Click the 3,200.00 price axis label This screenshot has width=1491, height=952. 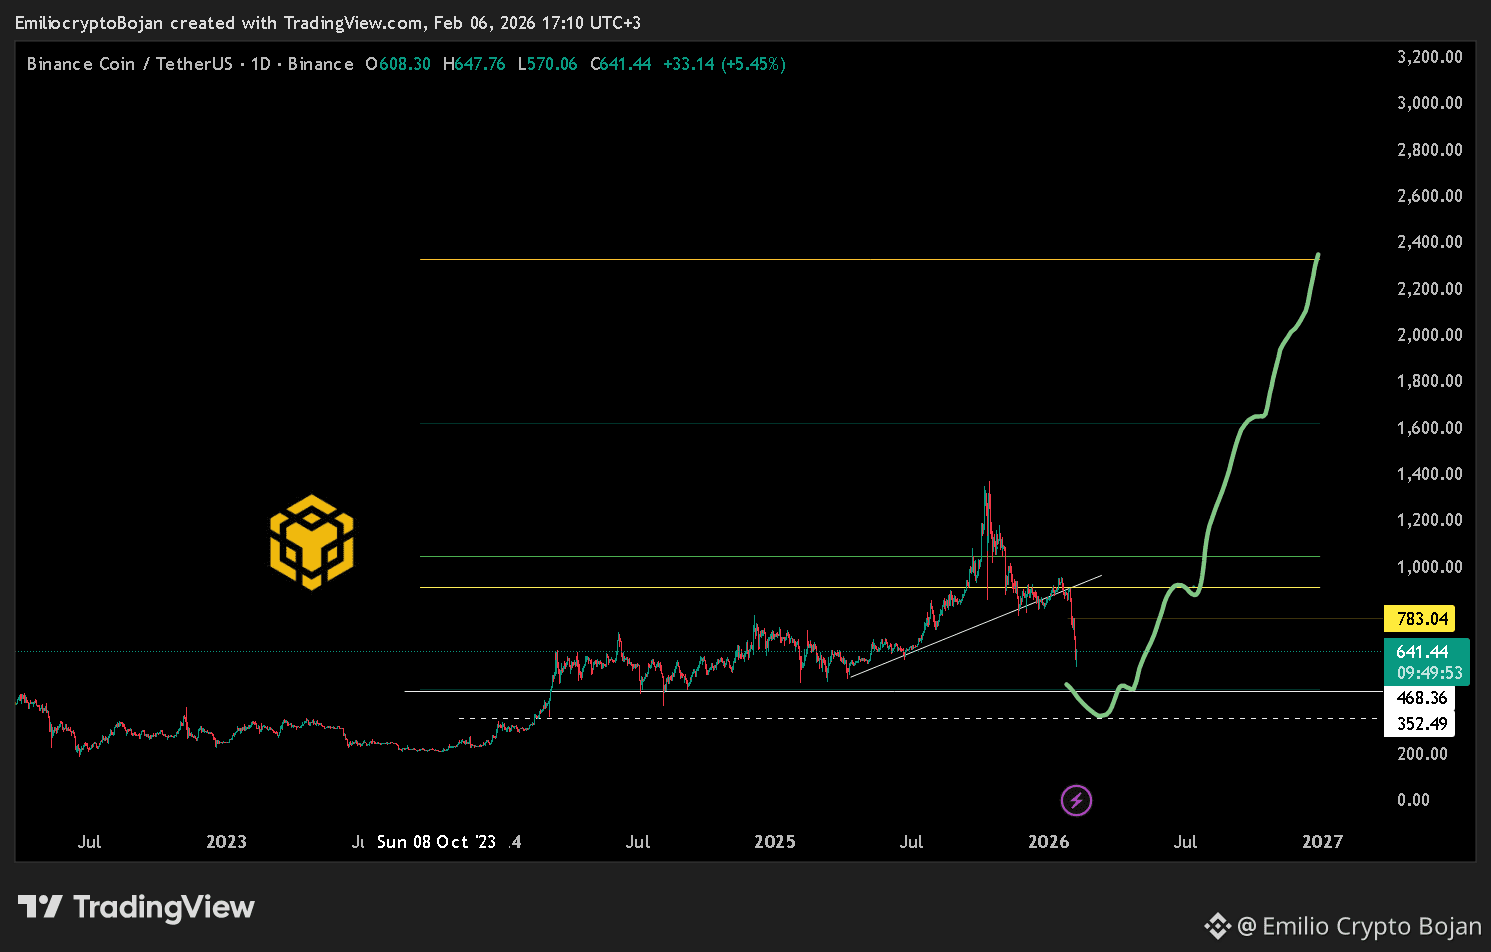(x=1430, y=57)
